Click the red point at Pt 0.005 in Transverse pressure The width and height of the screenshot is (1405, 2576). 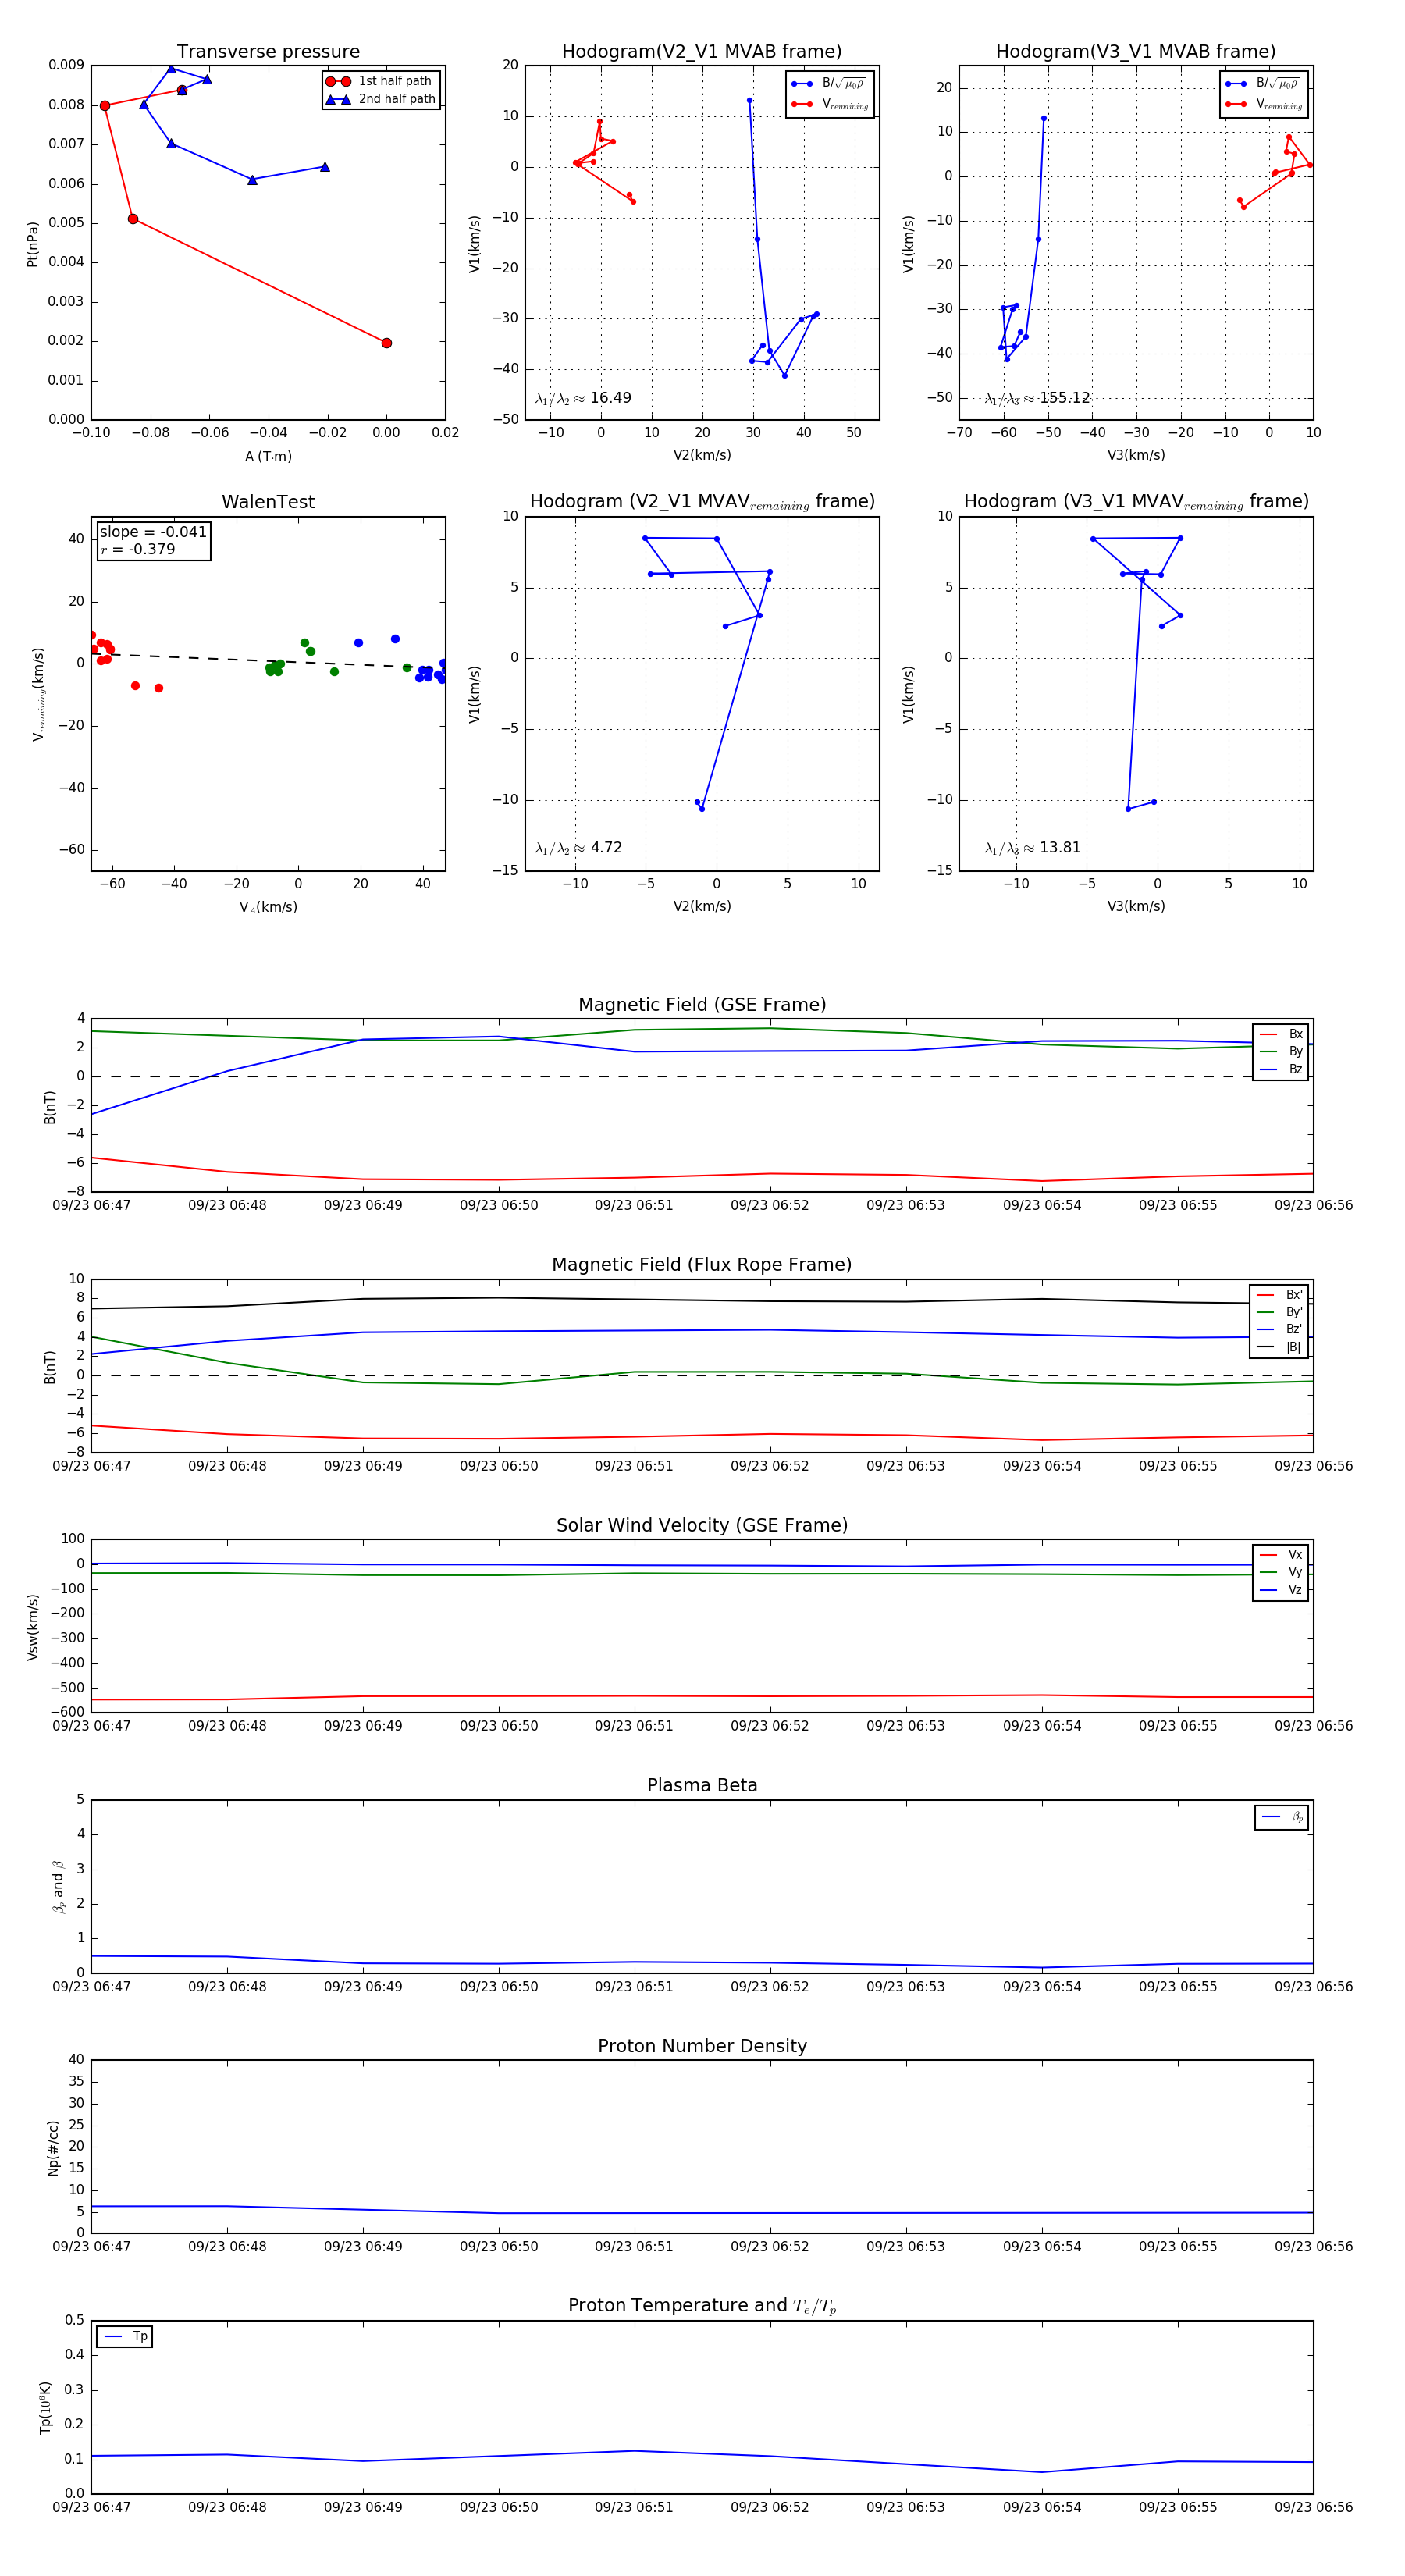133,219
